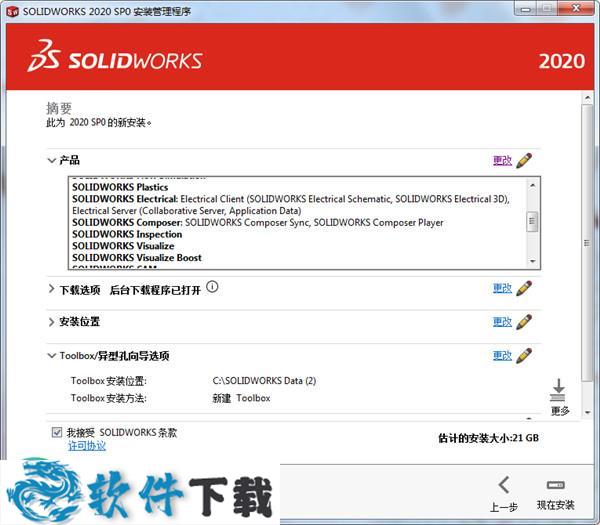Viewport: 600px width, 525px height.
Task: Expand the 下载选项 section
Action: pos(51,289)
